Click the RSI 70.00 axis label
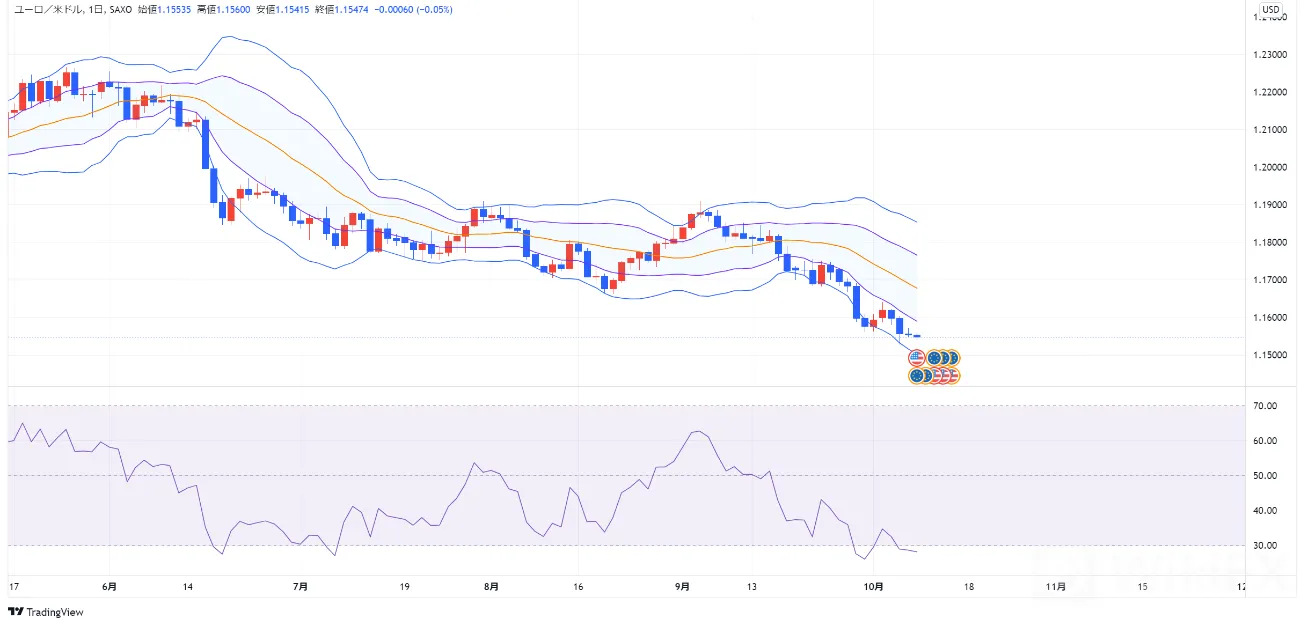 point(1267,406)
